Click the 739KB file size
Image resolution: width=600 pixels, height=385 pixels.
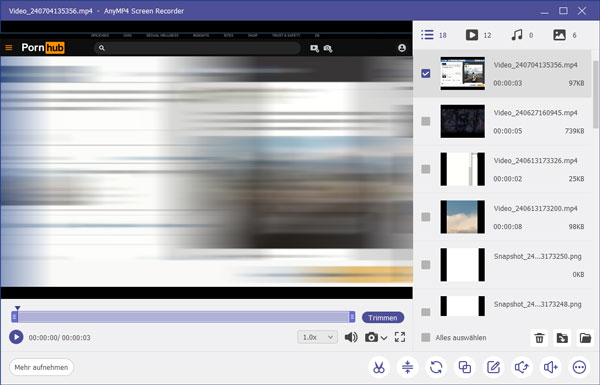574,131
